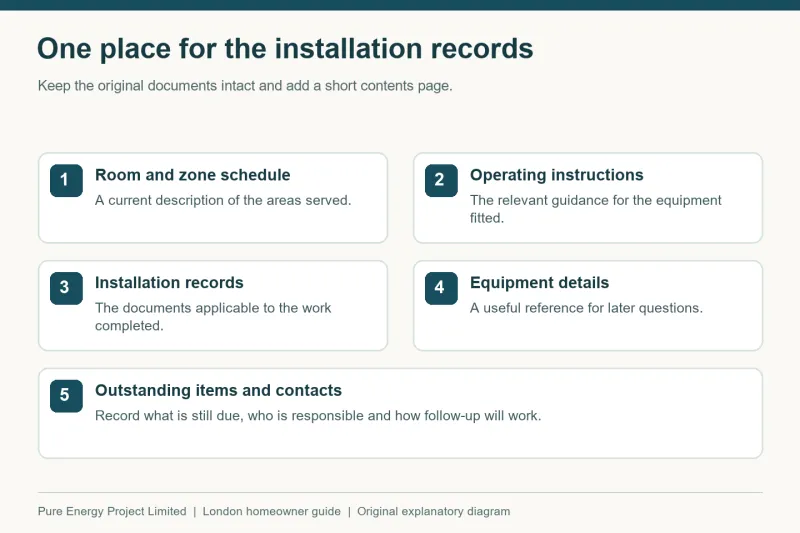Click the subtitle 'Keep the original documents intact'
The height and width of the screenshot is (533, 800).
[245, 86]
